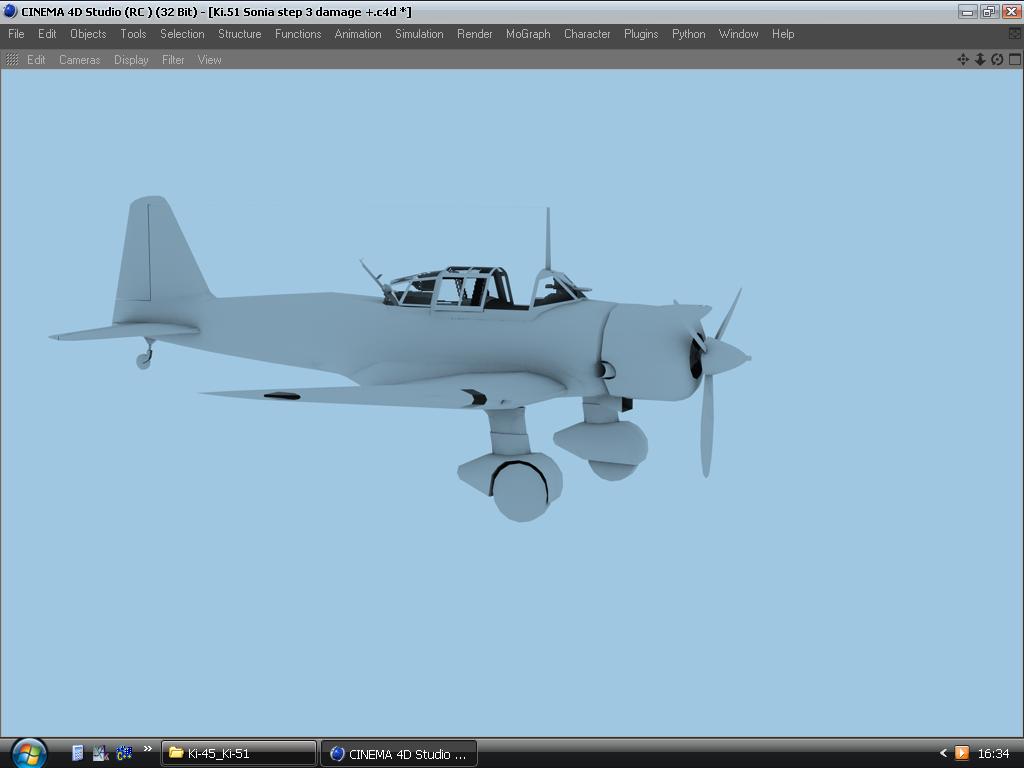This screenshot has width=1024, height=768.
Task: Switch to Ki-45_Ki-51 folder taskbar button
Action: click(239, 753)
